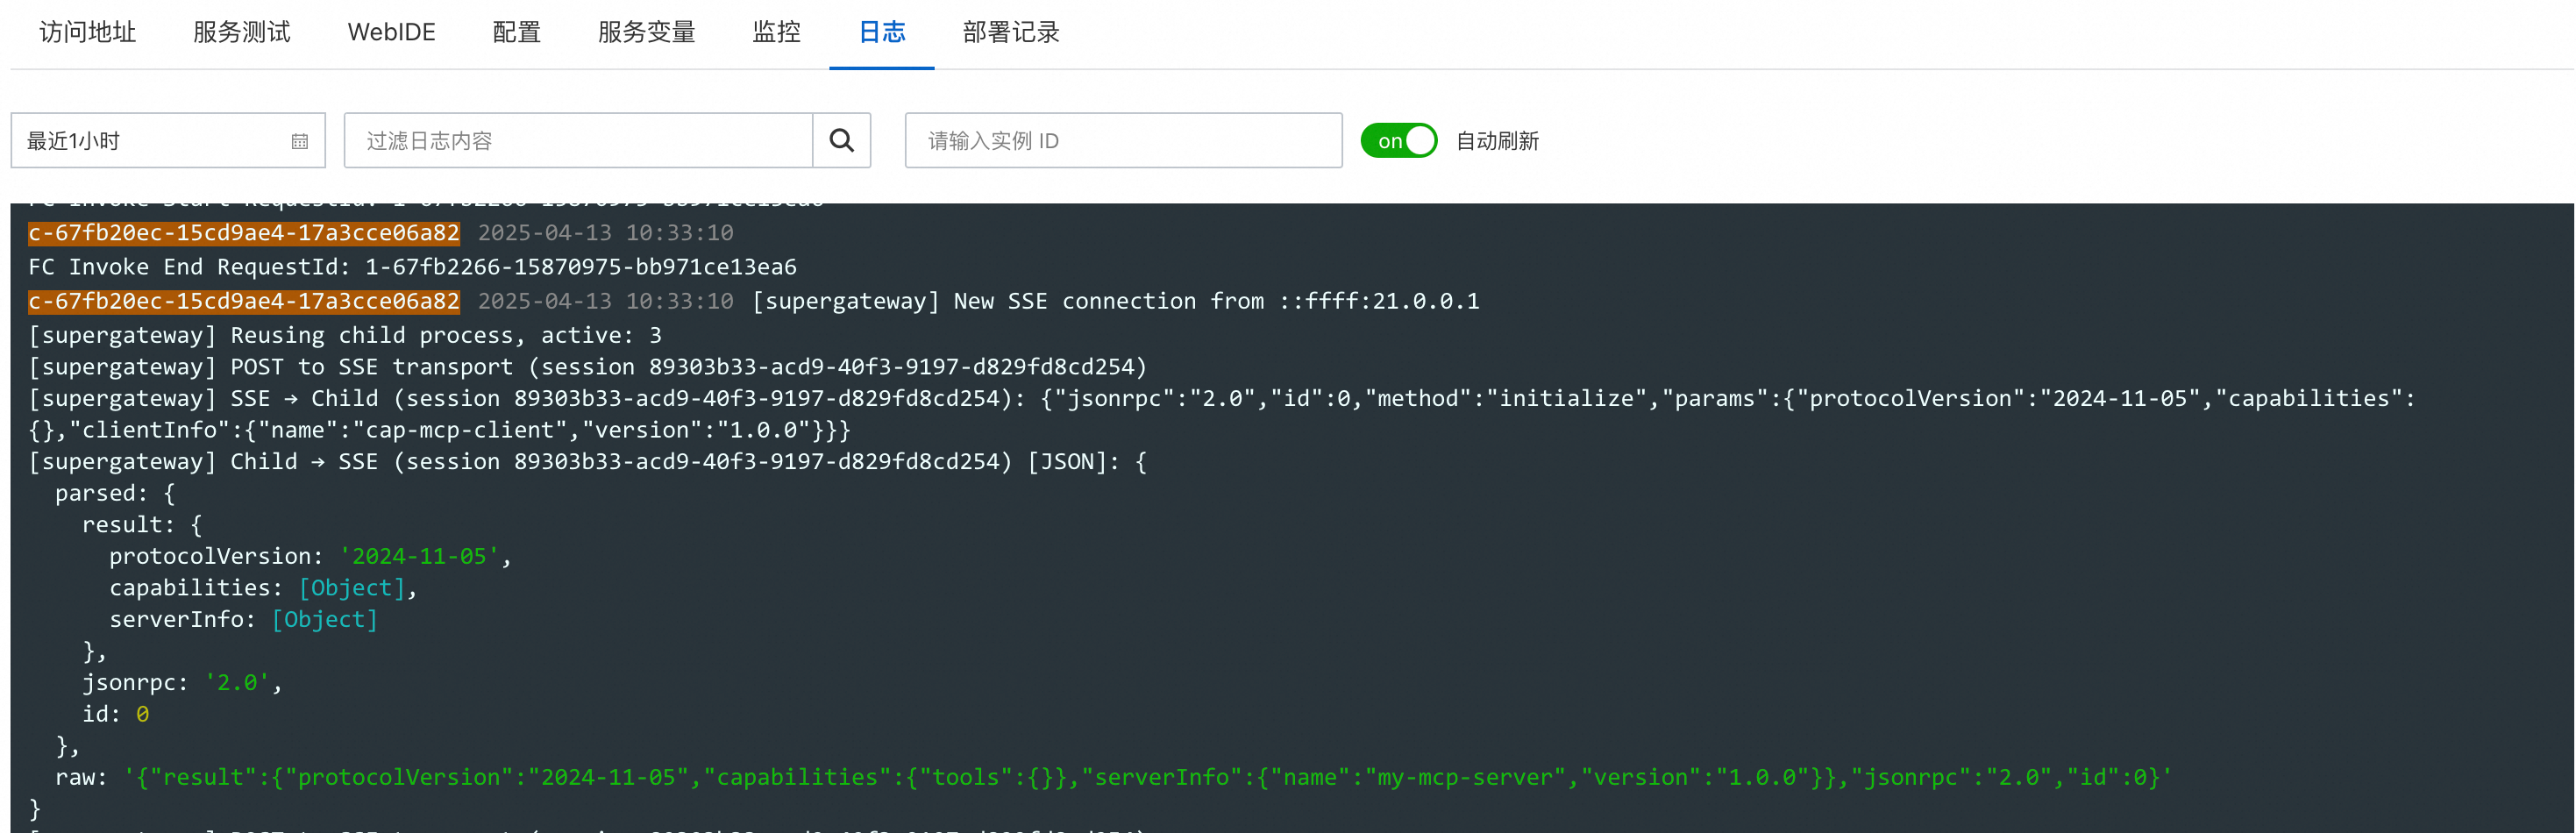Select the 日志 tab
Image resolution: width=2576 pixels, height=833 pixels.
pyautogui.click(x=881, y=33)
